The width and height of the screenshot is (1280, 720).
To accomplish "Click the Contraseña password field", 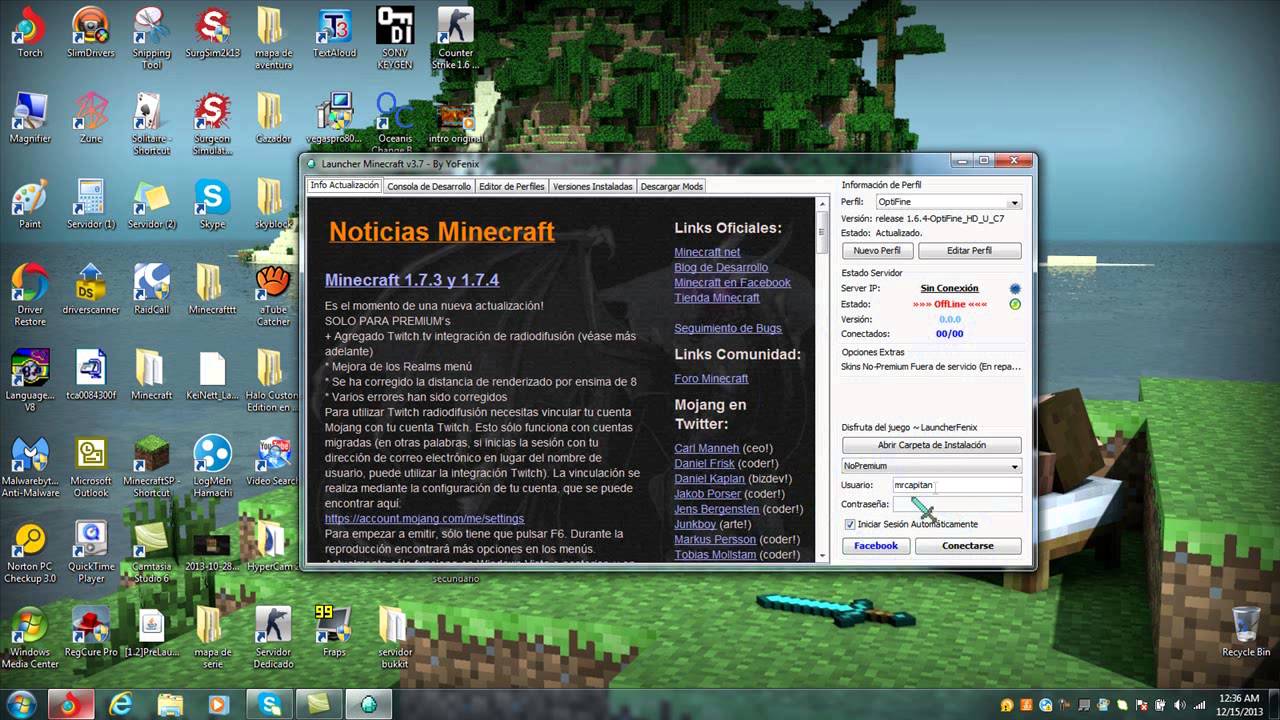I will [957, 504].
